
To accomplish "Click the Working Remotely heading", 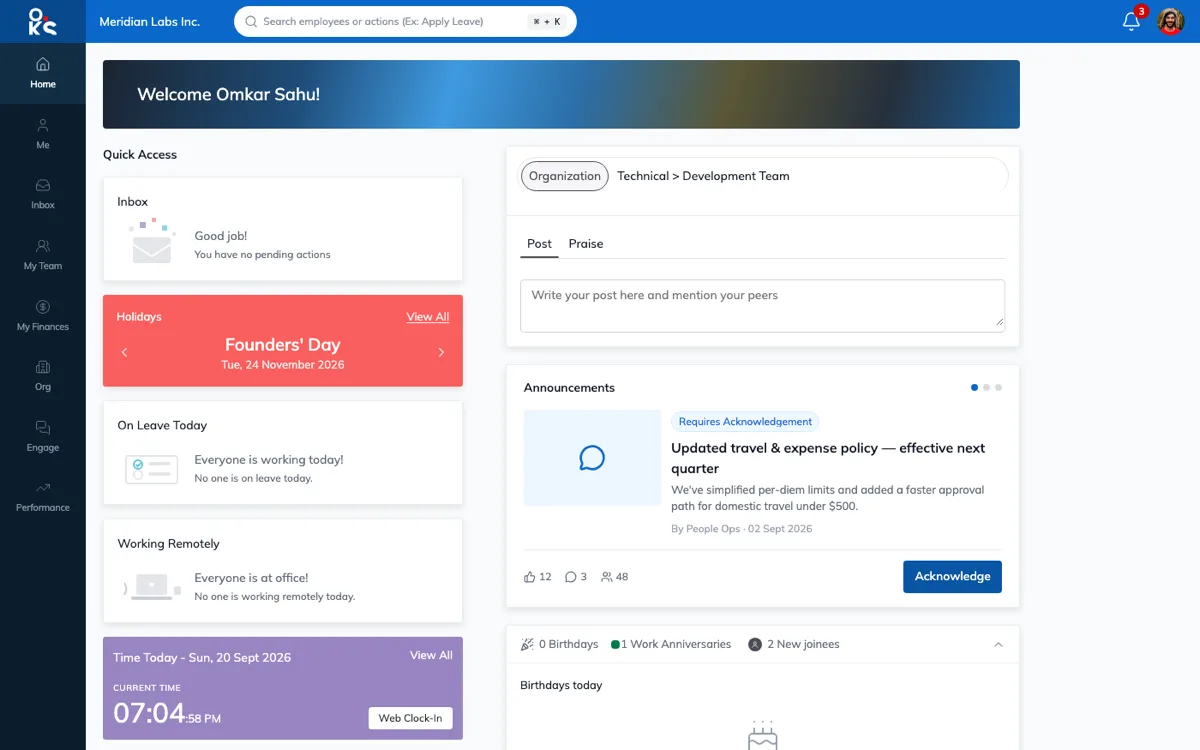I will [x=168, y=544].
